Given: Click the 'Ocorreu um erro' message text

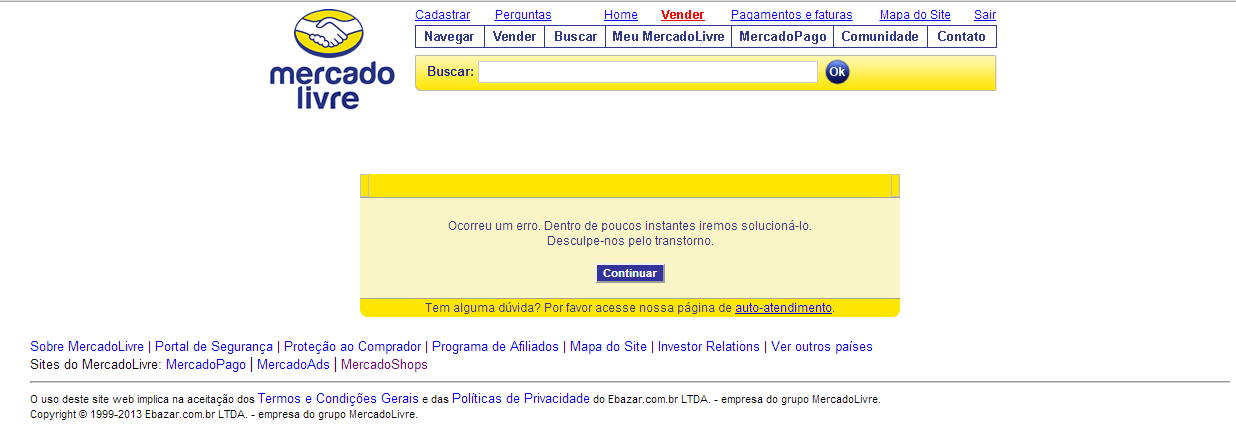Looking at the screenshot, I should (x=630, y=226).
